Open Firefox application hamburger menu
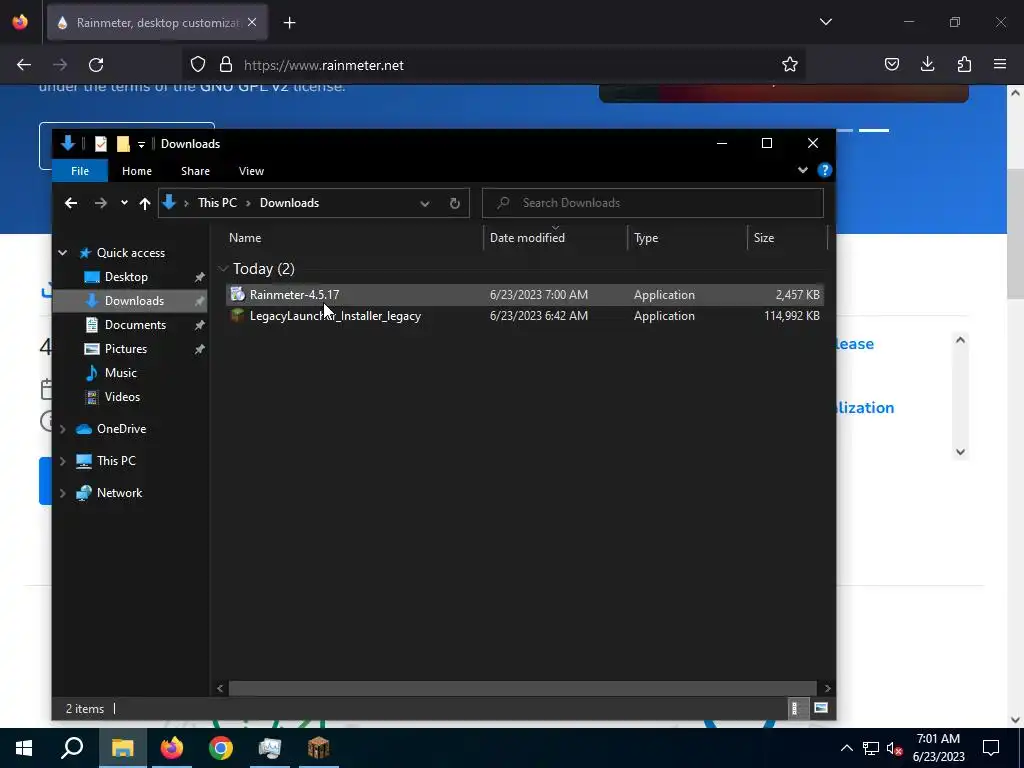Image resolution: width=1024 pixels, height=768 pixels. tap(1000, 64)
